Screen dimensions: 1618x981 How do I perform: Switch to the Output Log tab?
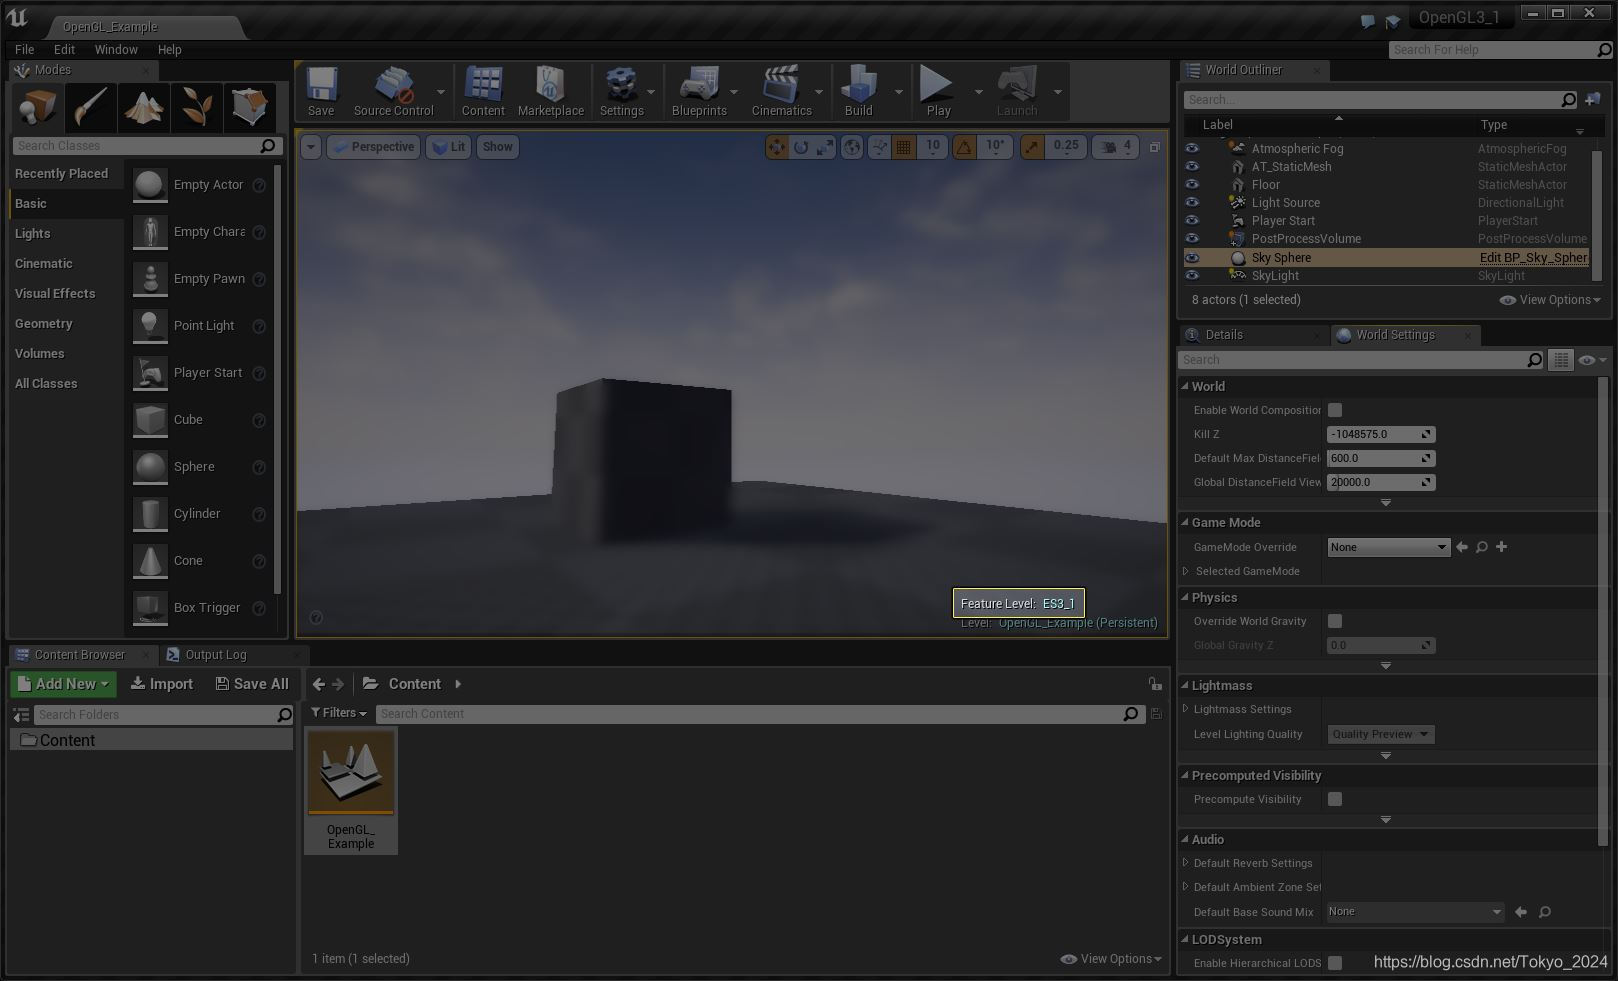216,654
